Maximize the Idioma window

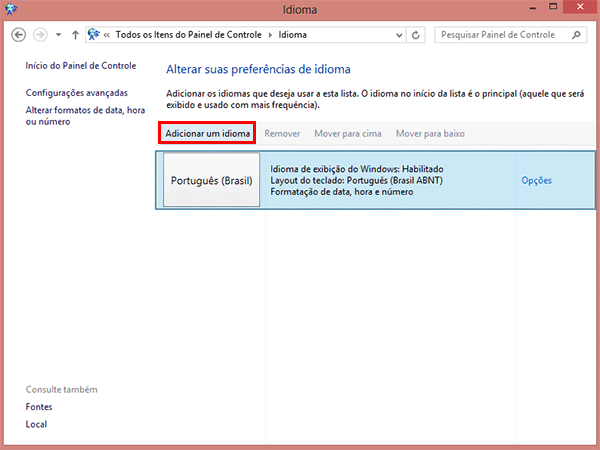[553, 7]
